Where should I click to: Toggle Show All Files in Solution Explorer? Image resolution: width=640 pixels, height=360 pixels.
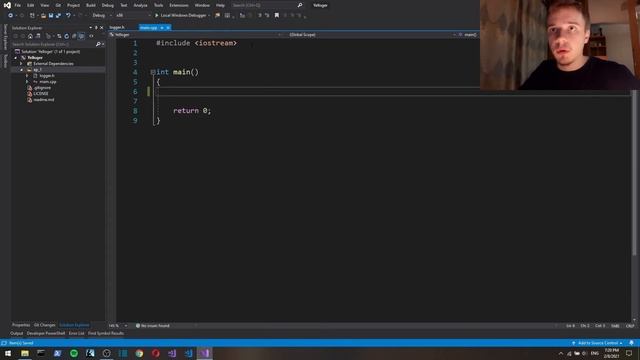(x=81, y=36)
